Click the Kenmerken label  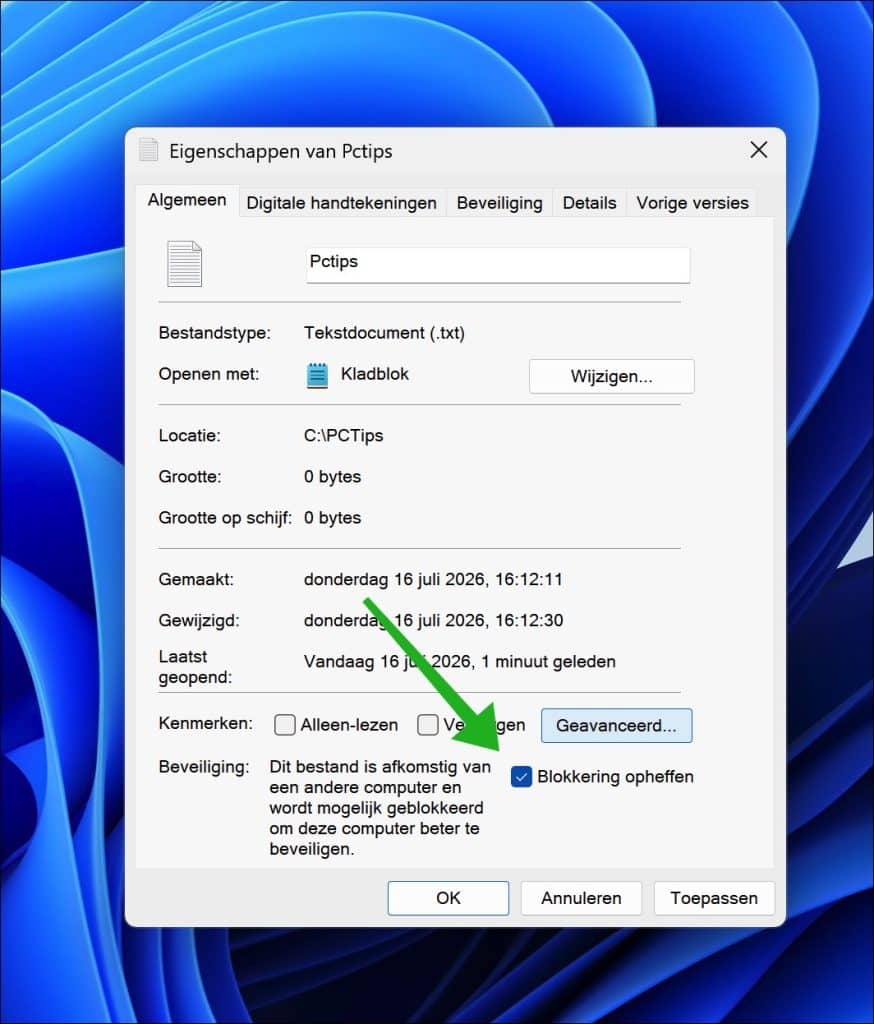click(206, 724)
